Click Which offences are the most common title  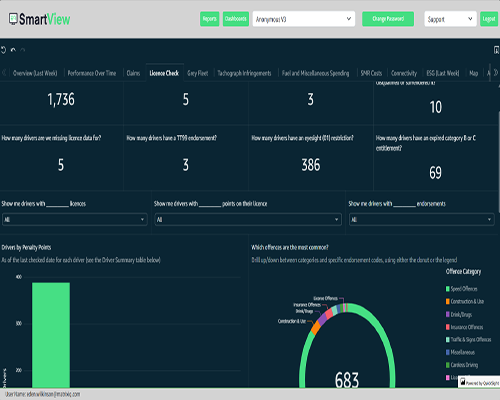click(x=290, y=247)
